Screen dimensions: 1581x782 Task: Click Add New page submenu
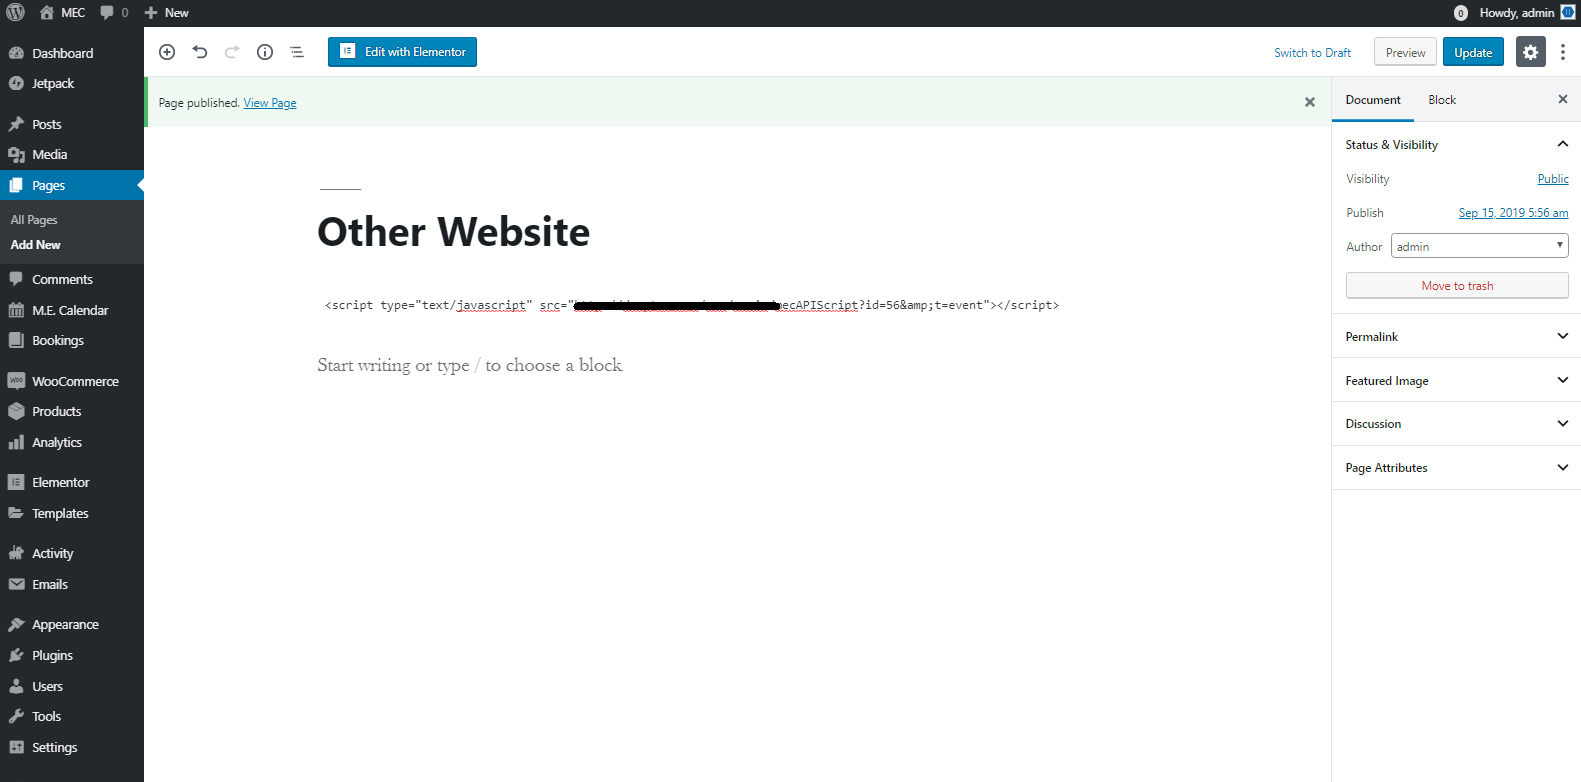pos(36,245)
